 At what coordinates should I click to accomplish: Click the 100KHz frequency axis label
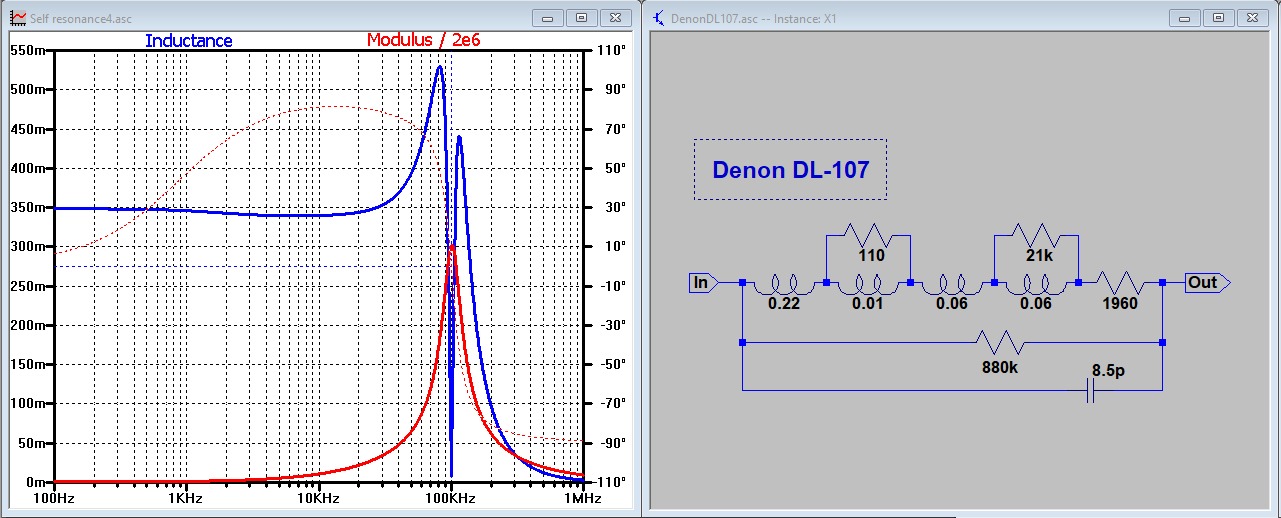click(x=450, y=497)
